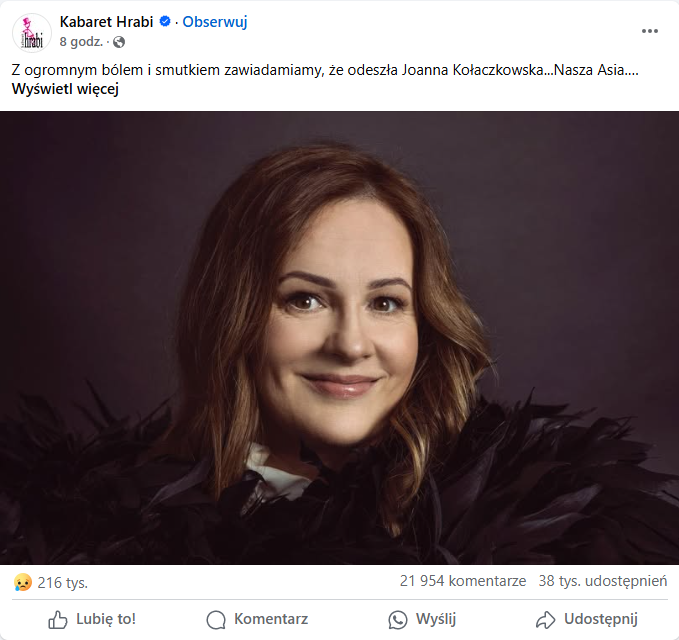Open the Kabaret Hrabi profile avatar
Viewport: 679px width, 640px height.
click(32, 32)
